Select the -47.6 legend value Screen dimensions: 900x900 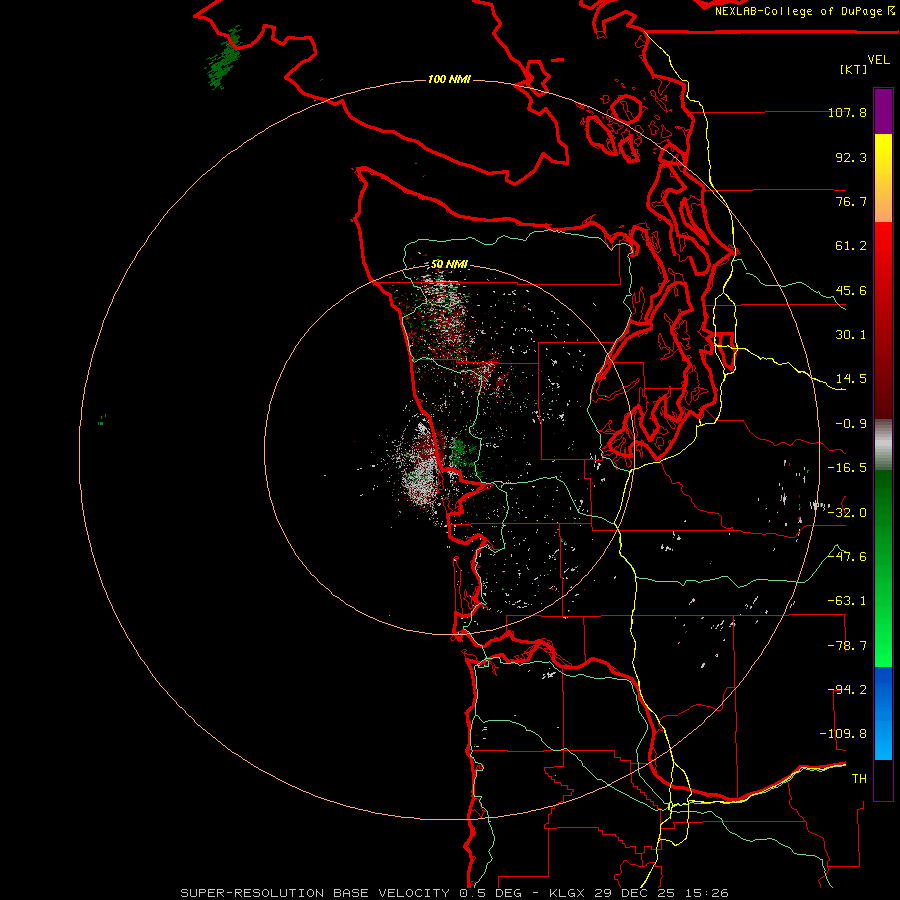pos(847,557)
